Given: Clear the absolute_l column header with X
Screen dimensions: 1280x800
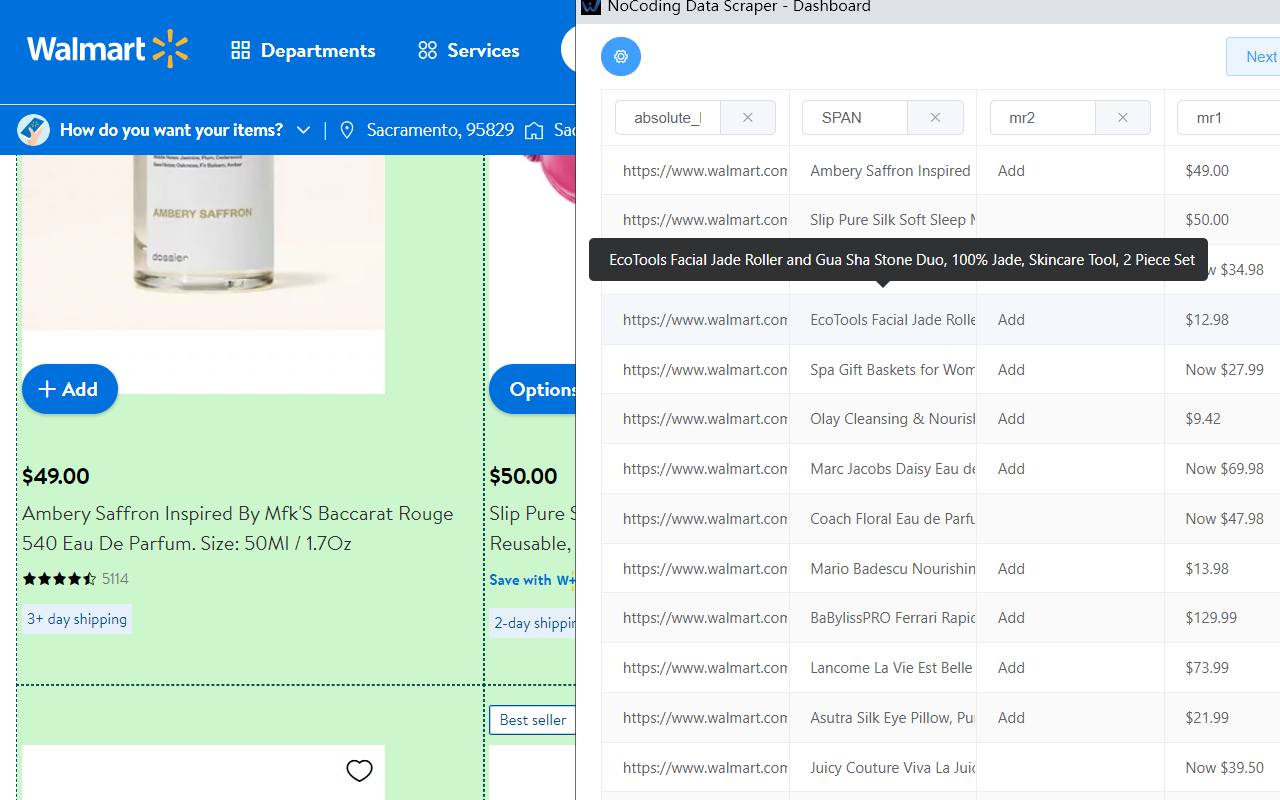Looking at the screenshot, I should point(747,118).
